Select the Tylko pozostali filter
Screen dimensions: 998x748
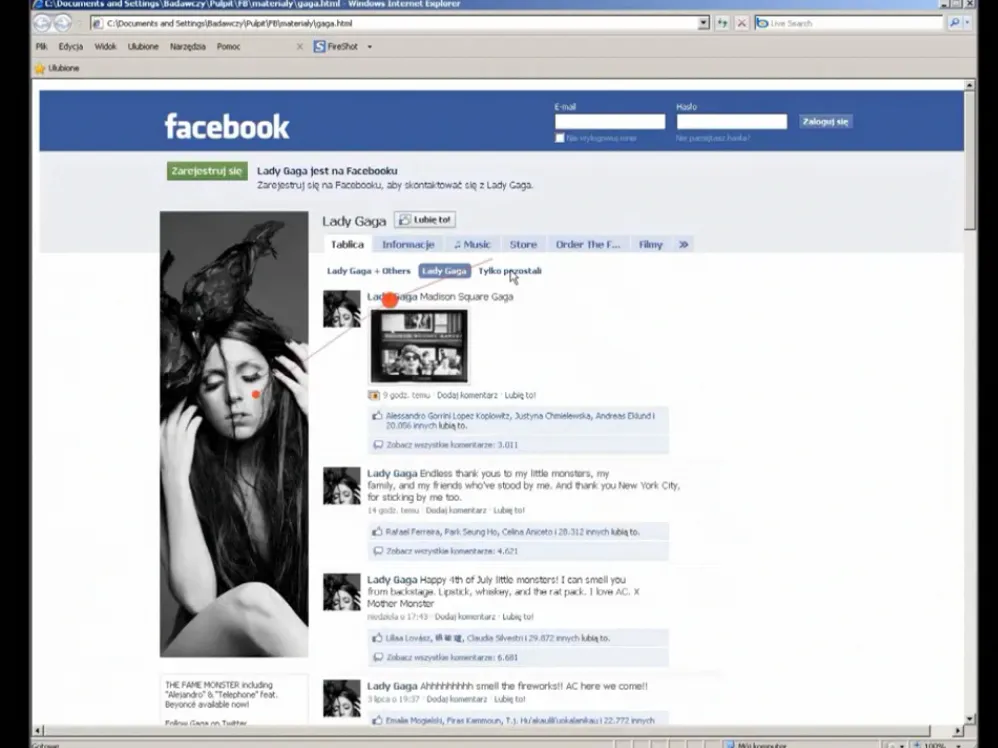(x=509, y=271)
